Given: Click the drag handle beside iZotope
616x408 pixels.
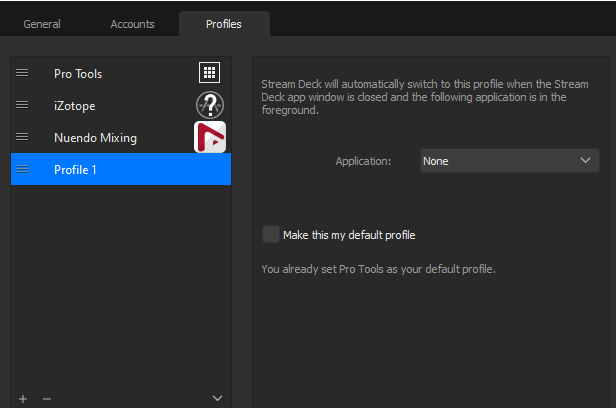Looking at the screenshot, I should 22,105.
